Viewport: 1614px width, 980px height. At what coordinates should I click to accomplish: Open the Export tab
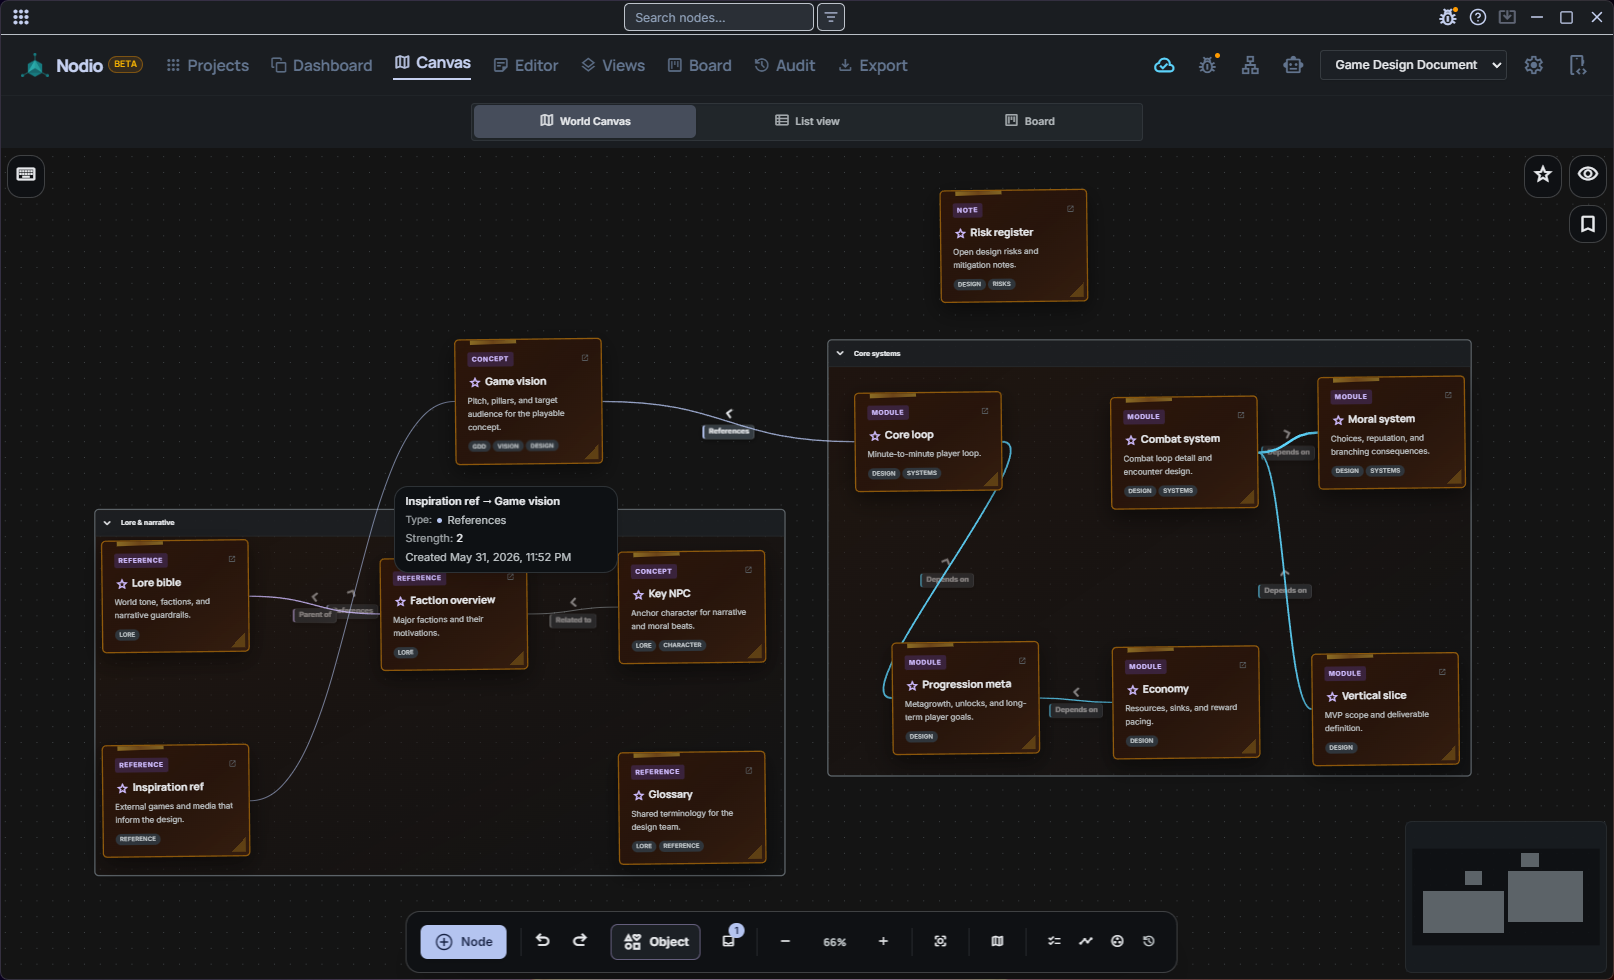(872, 65)
